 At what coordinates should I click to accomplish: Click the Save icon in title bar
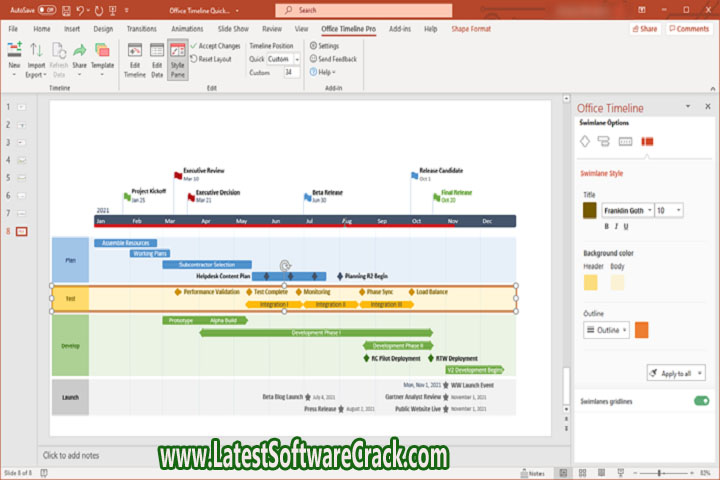(x=66, y=10)
